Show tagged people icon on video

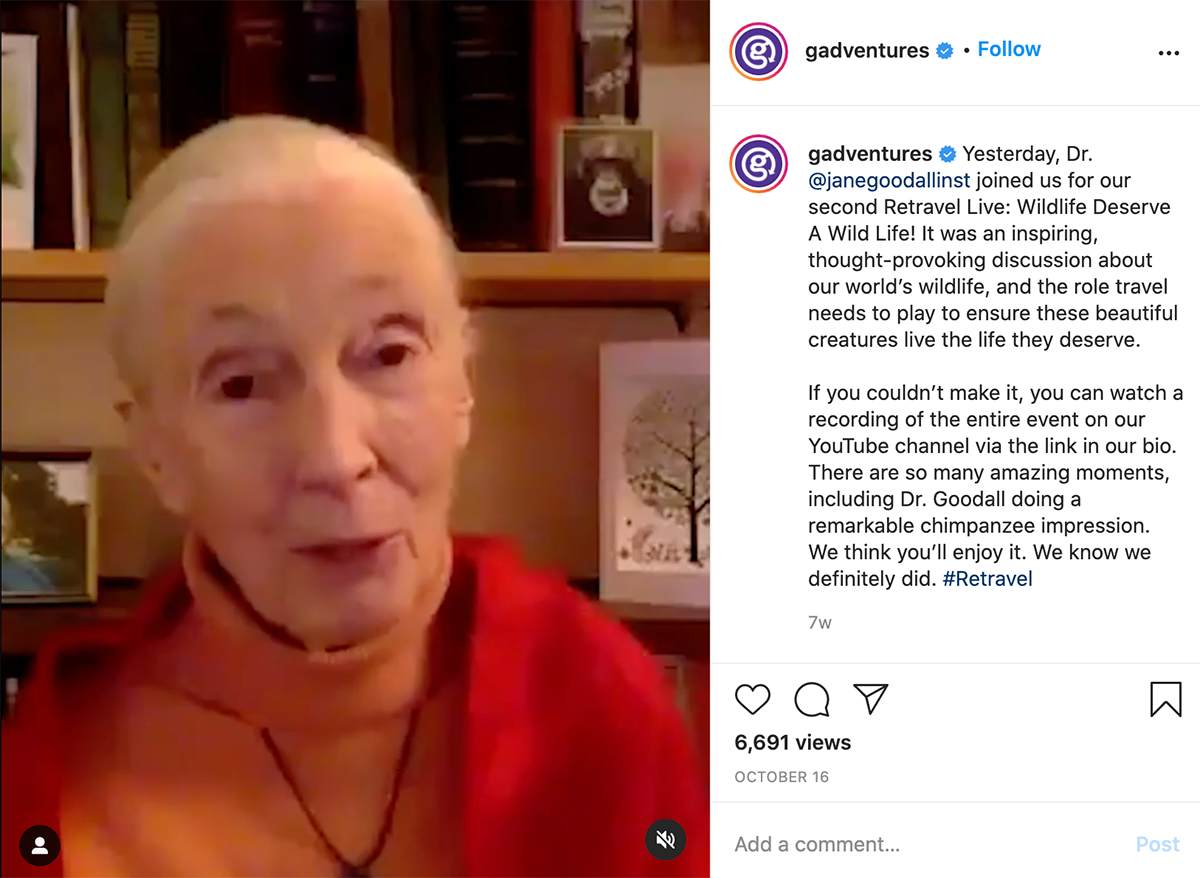tap(40, 846)
